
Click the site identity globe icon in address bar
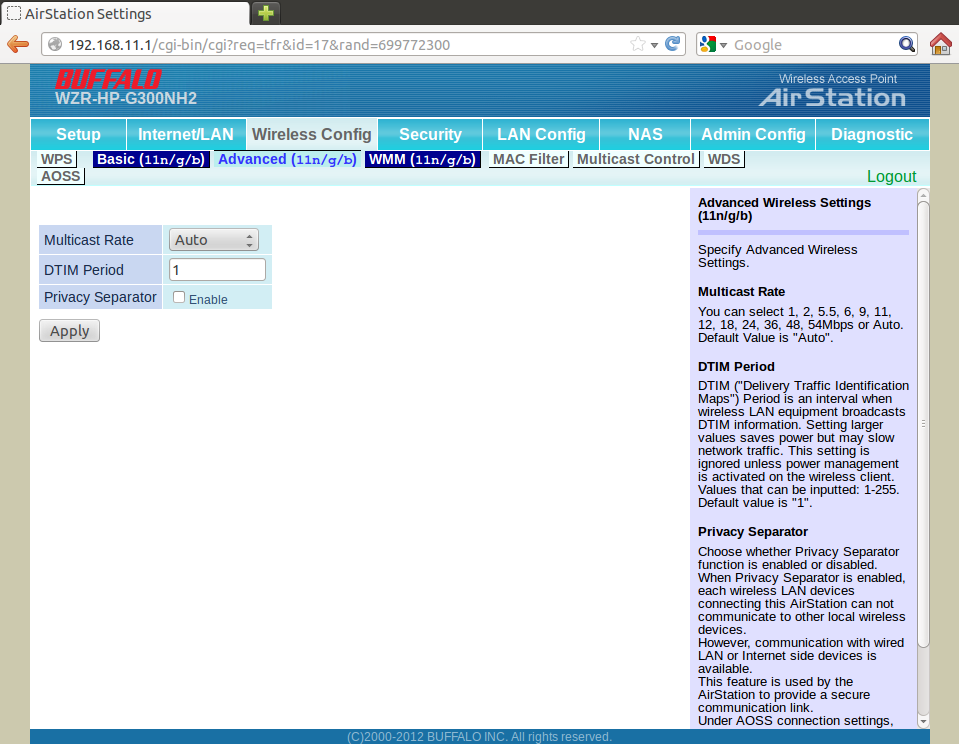click(55, 44)
